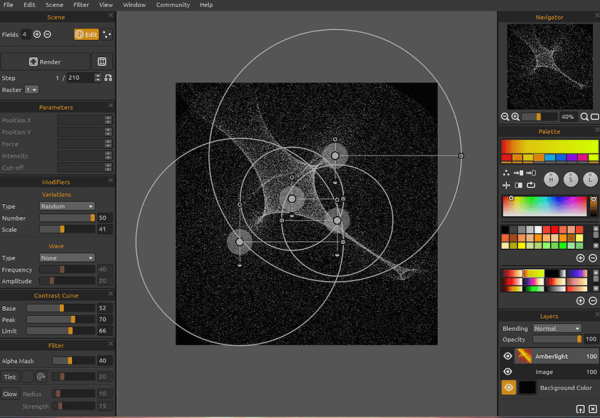600x418 pixels.
Task: Open the View menu
Action: [x=106, y=5]
